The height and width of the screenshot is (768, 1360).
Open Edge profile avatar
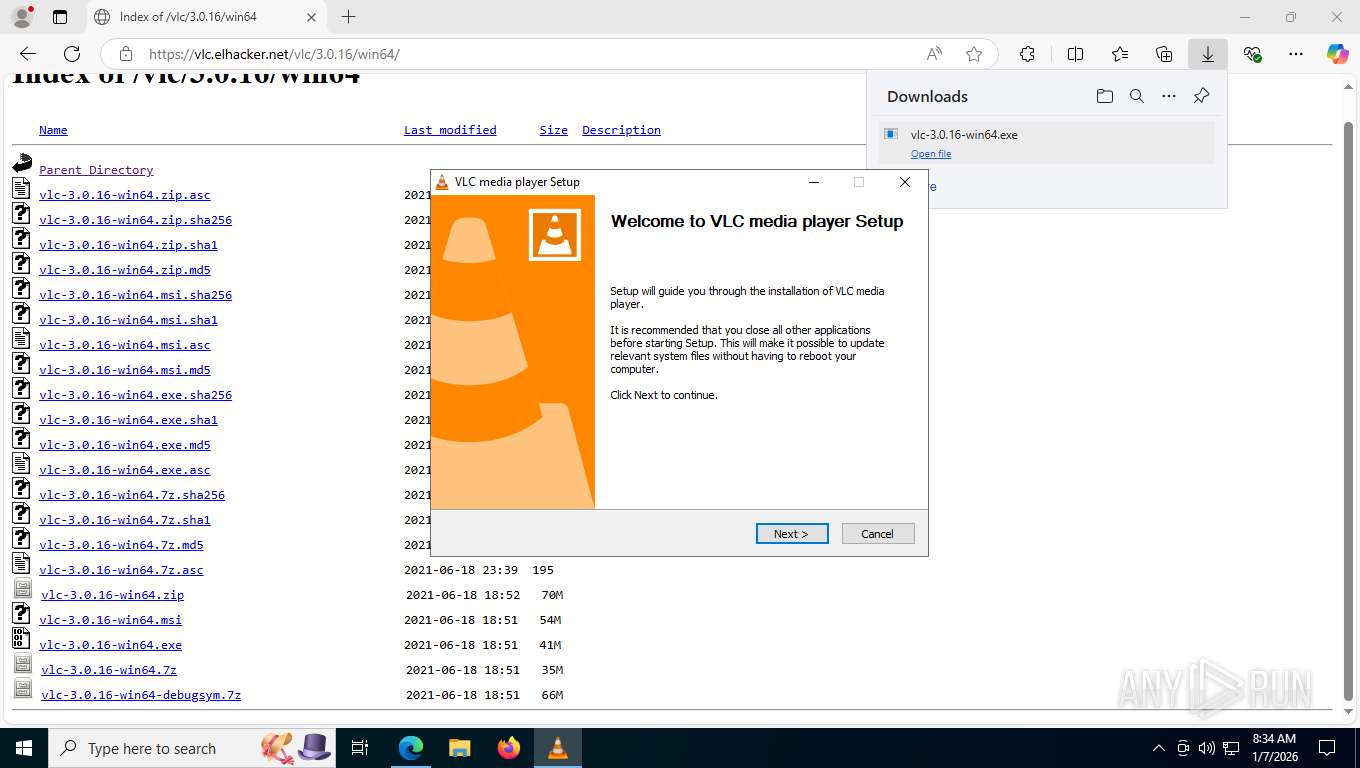[22, 17]
